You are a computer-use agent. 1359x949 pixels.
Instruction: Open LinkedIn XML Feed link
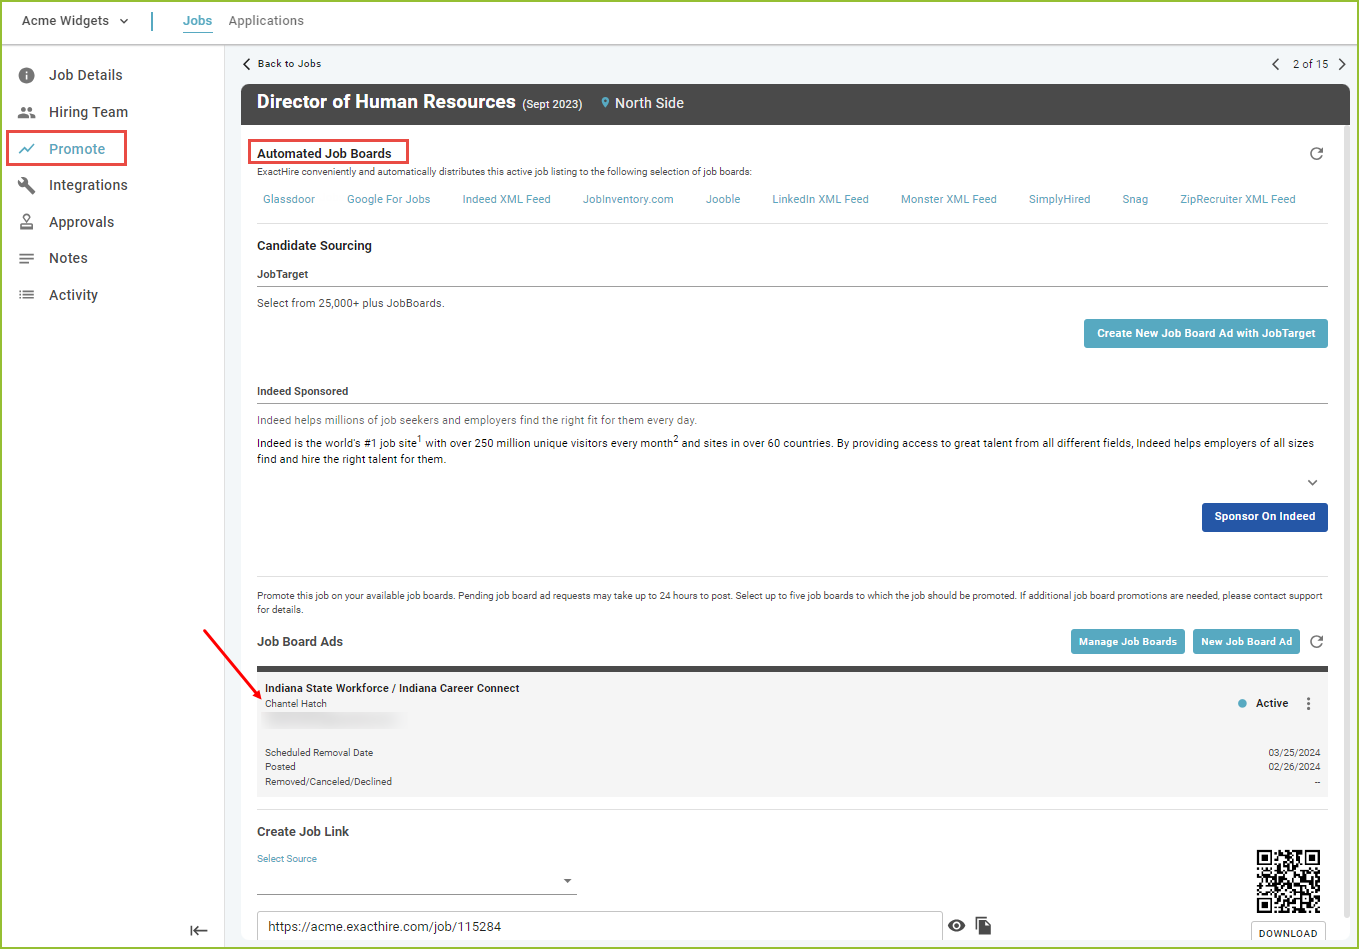pos(820,199)
